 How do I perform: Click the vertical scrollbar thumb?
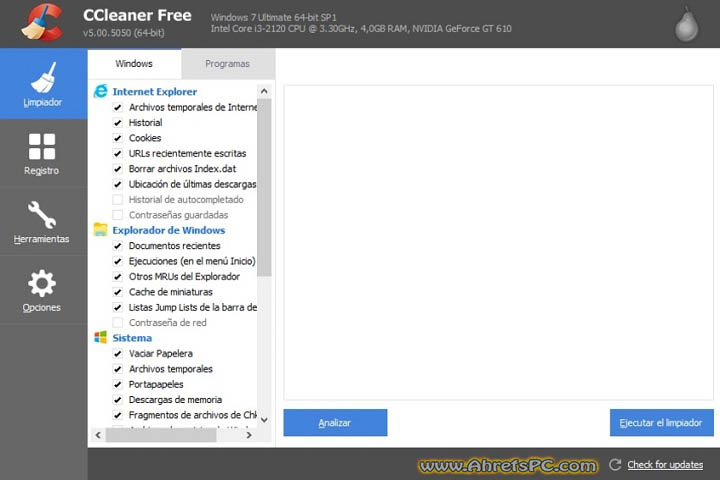pos(264,187)
